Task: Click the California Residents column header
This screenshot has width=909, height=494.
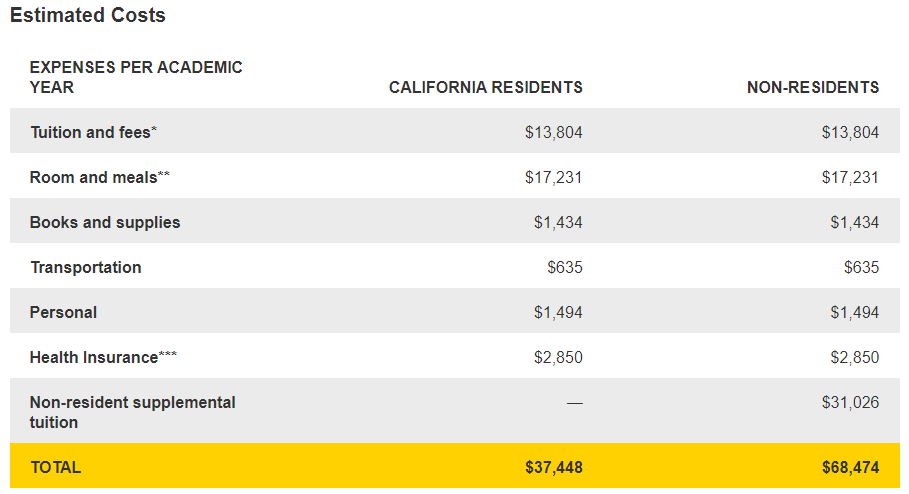Action: pyautogui.click(x=485, y=87)
